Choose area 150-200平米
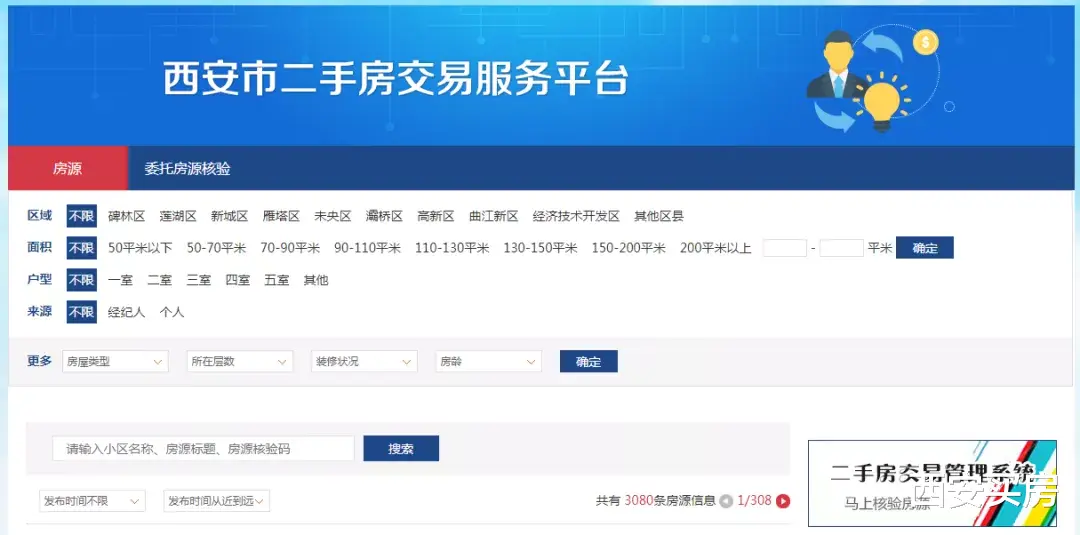Image resolution: width=1080 pixels, height=535 pixels. tap(629, 248)
